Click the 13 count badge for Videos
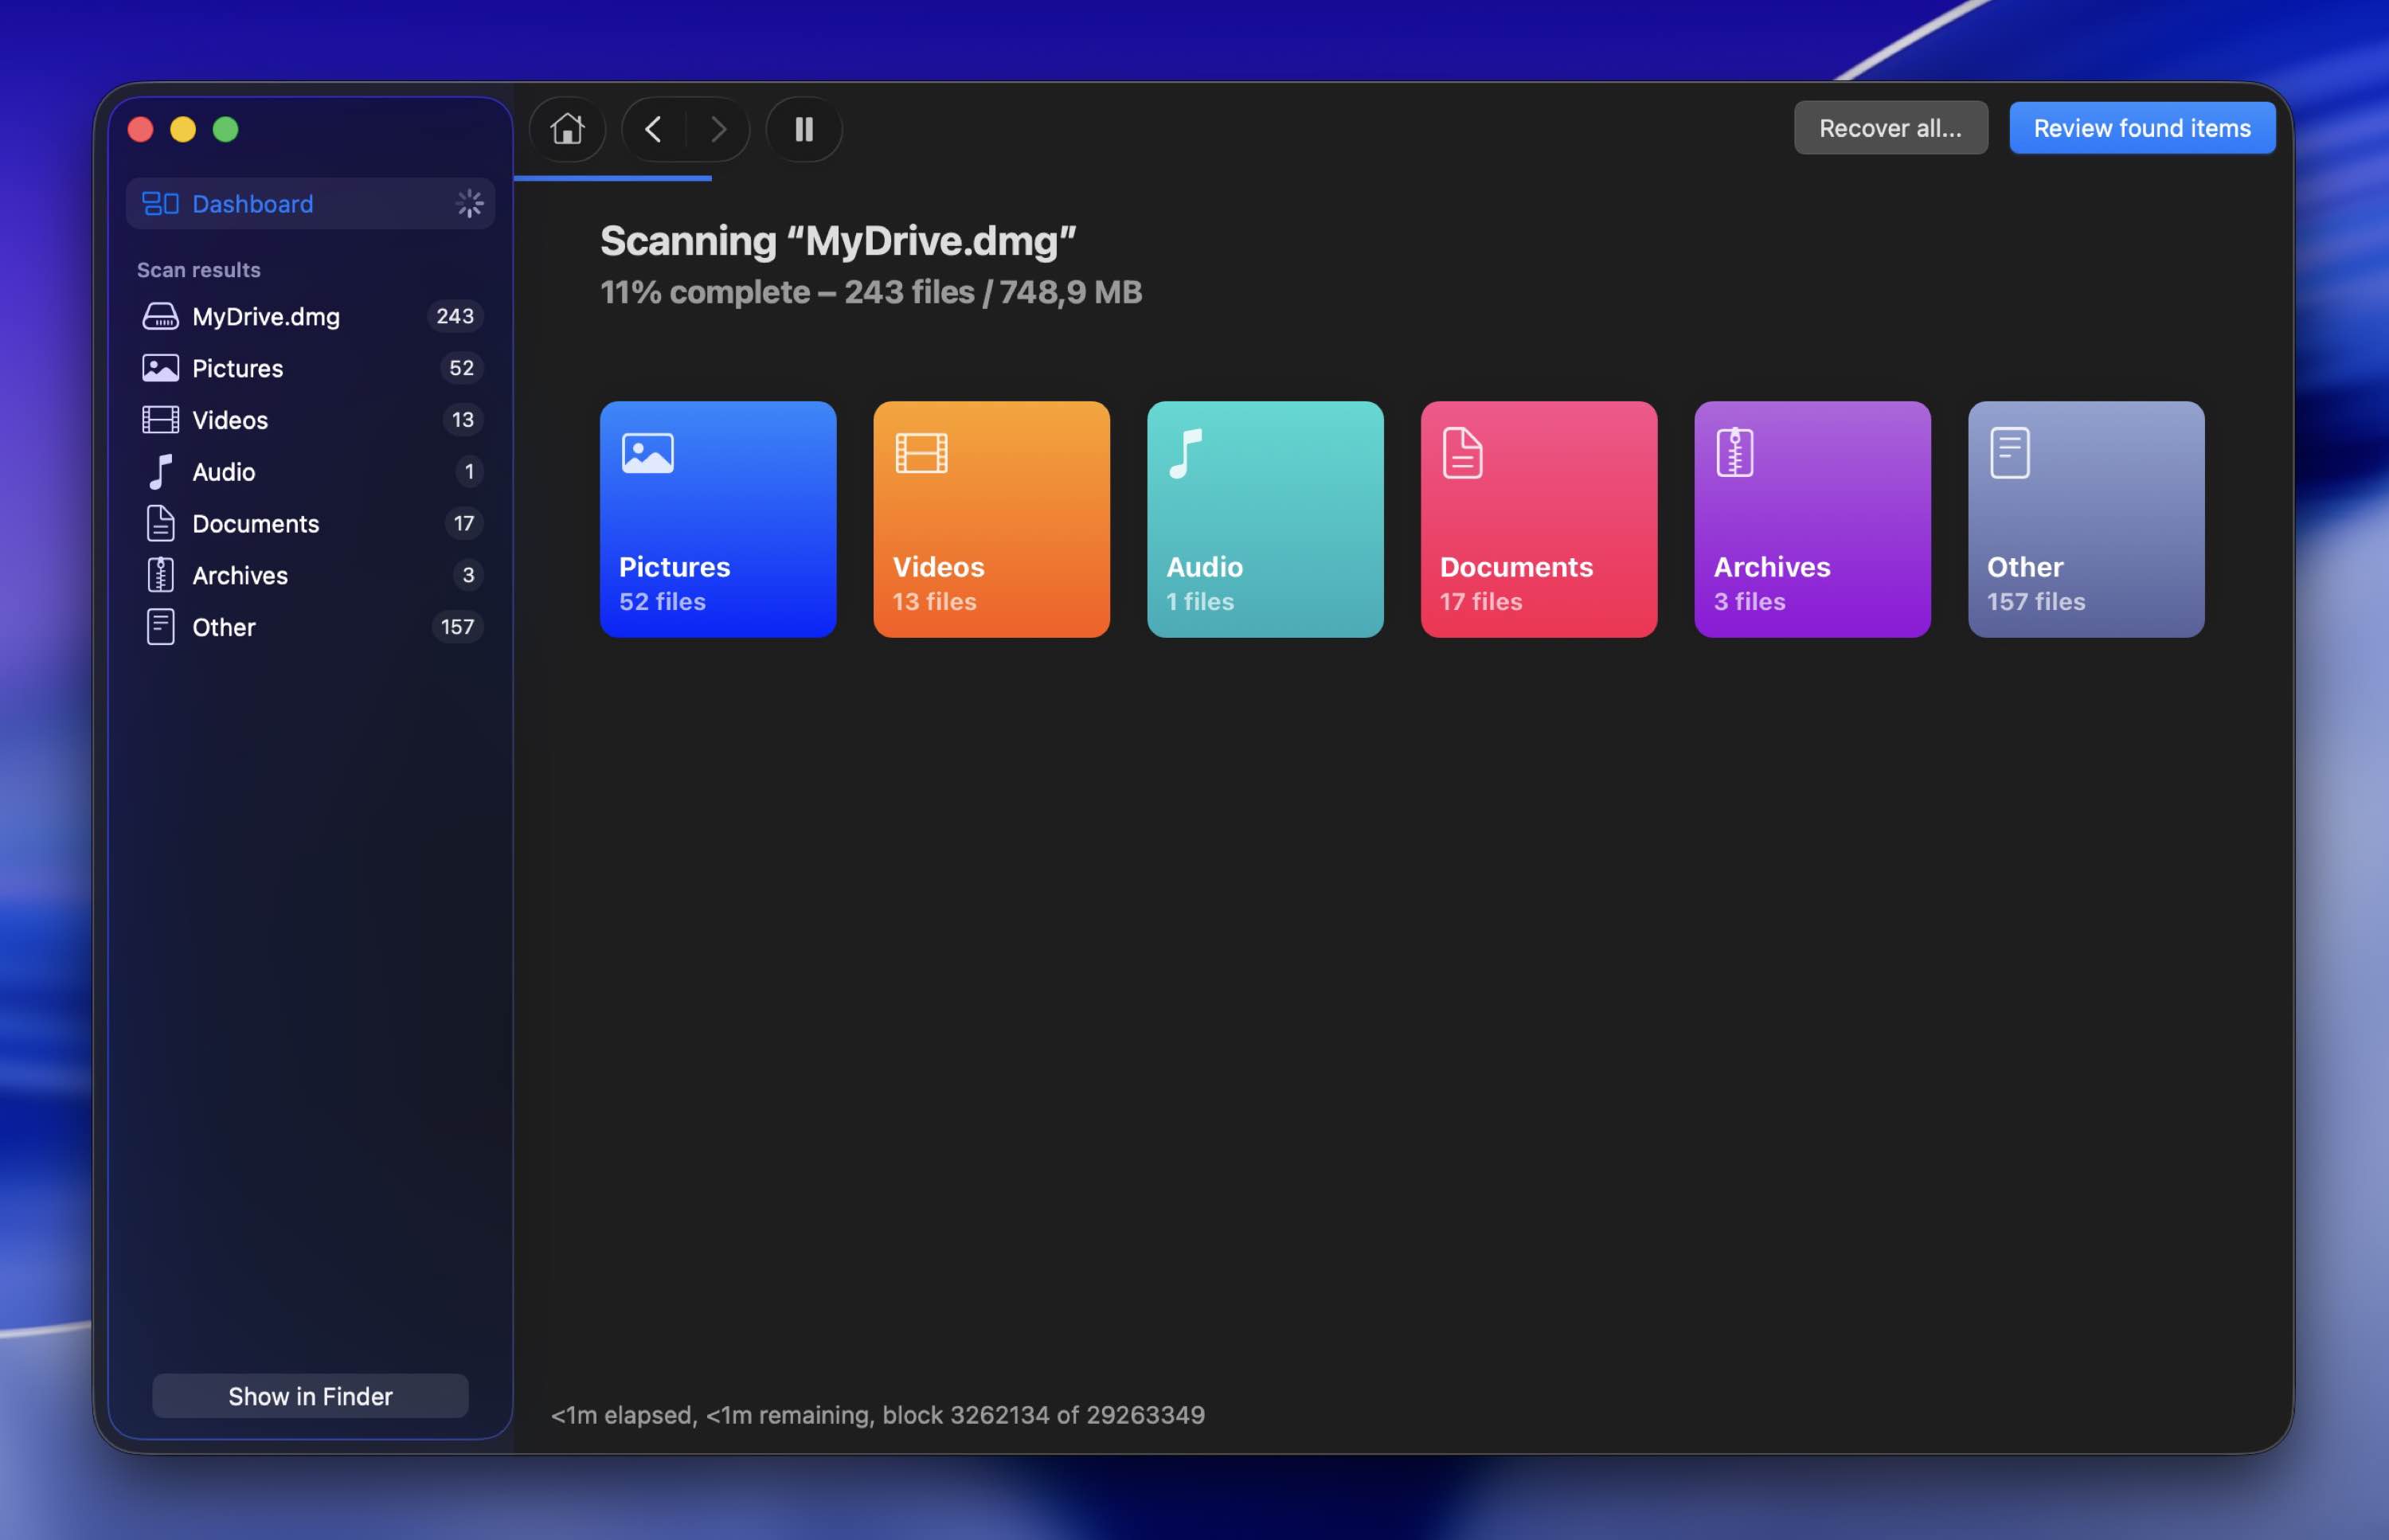 [x=462, y=420]
